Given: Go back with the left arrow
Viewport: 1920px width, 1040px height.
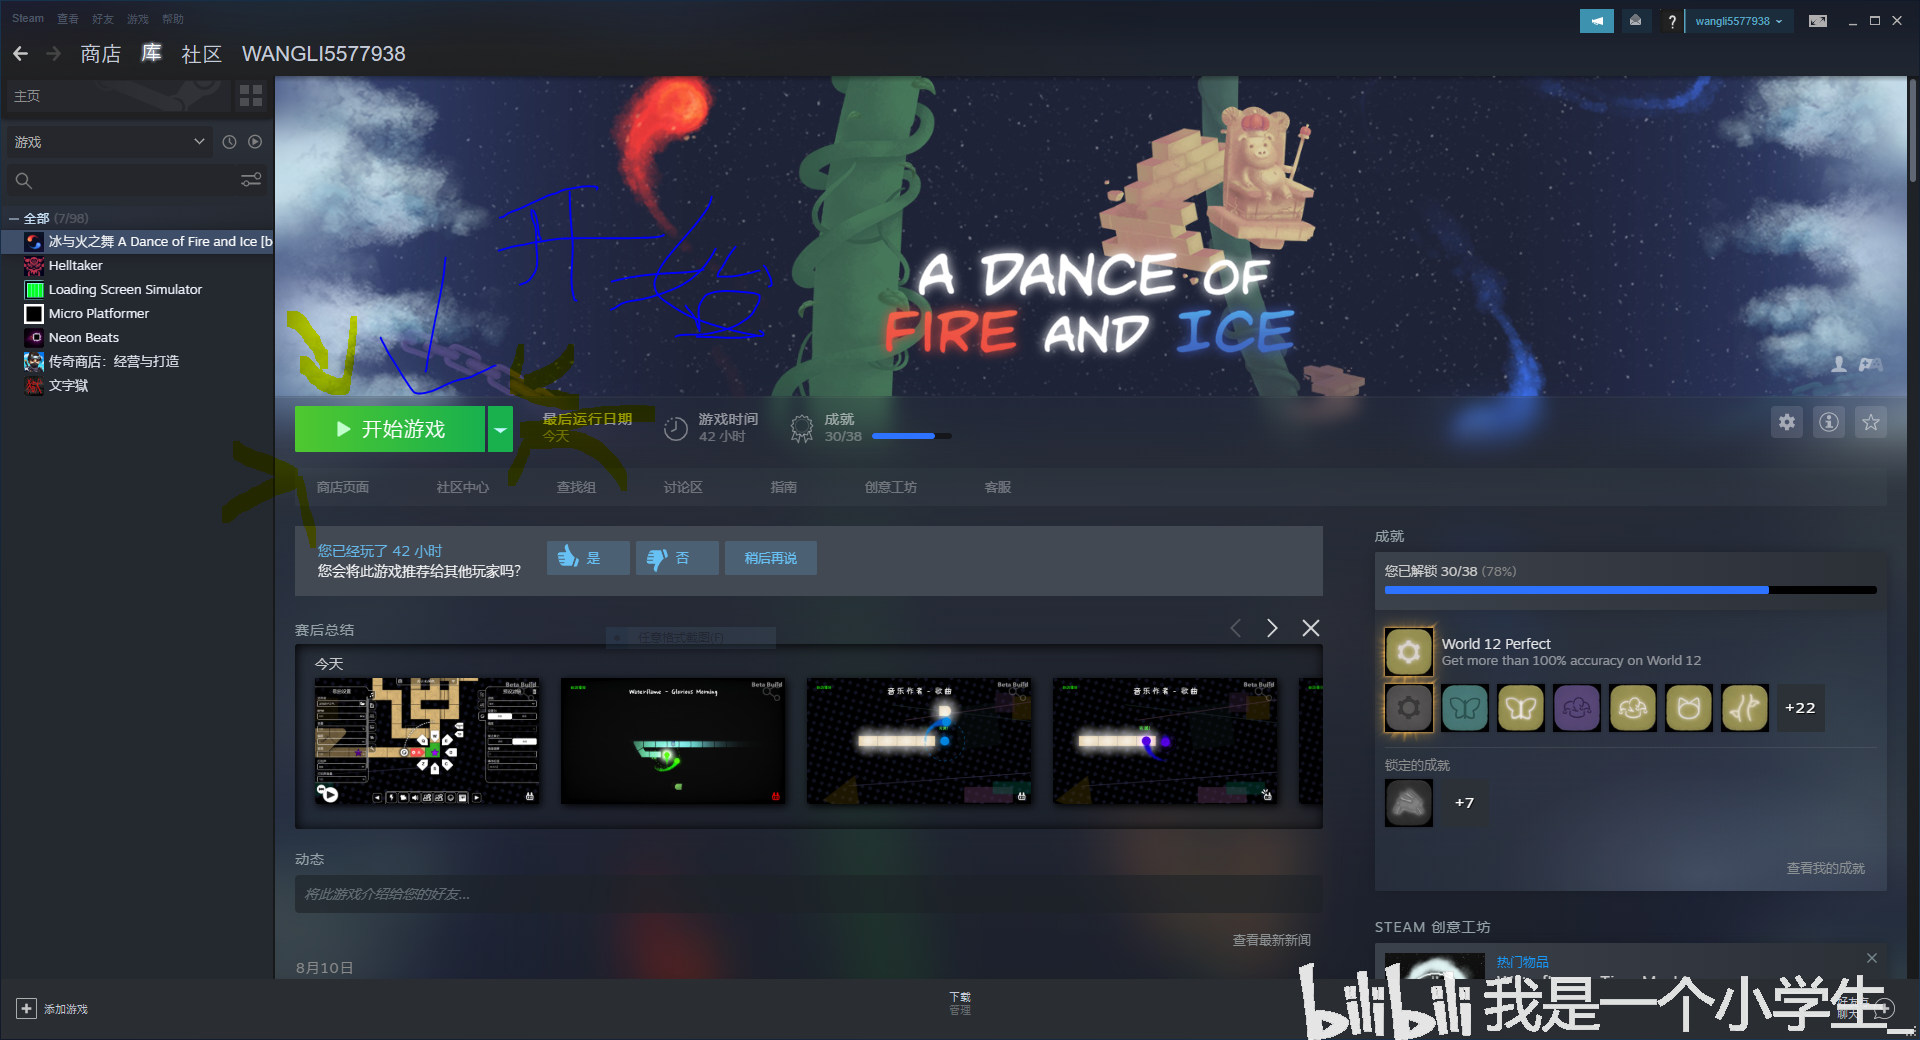Looking at the screenshot, I should [x=20, y=53].
